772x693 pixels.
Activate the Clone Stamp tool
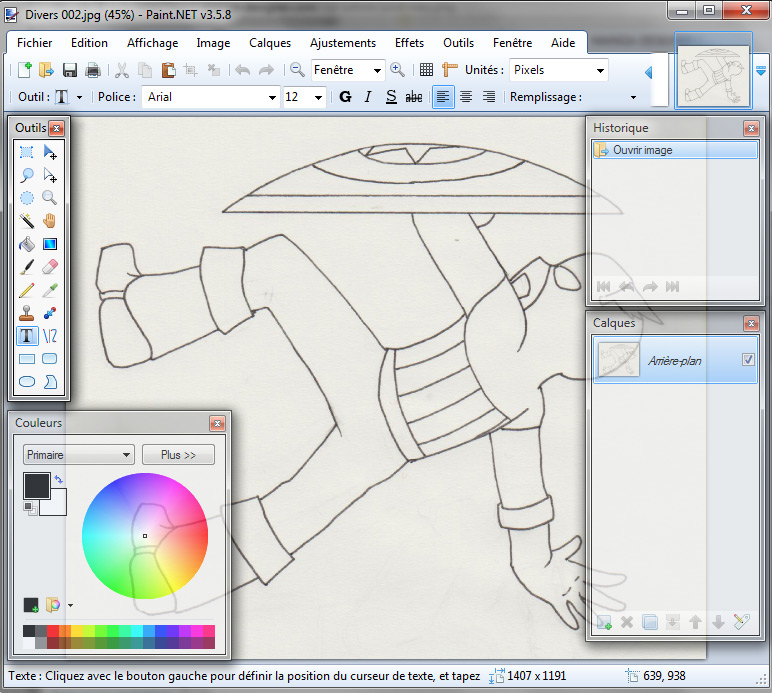pos(27,313)
